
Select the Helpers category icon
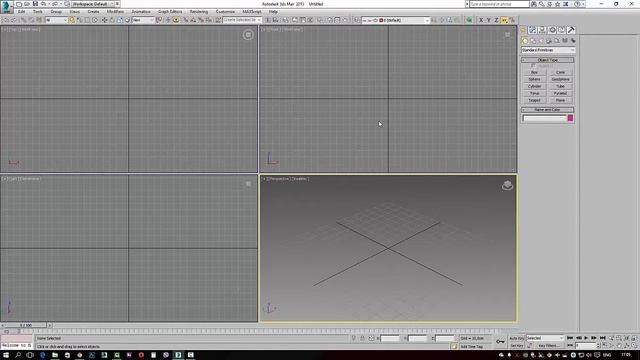pos(557,41)
